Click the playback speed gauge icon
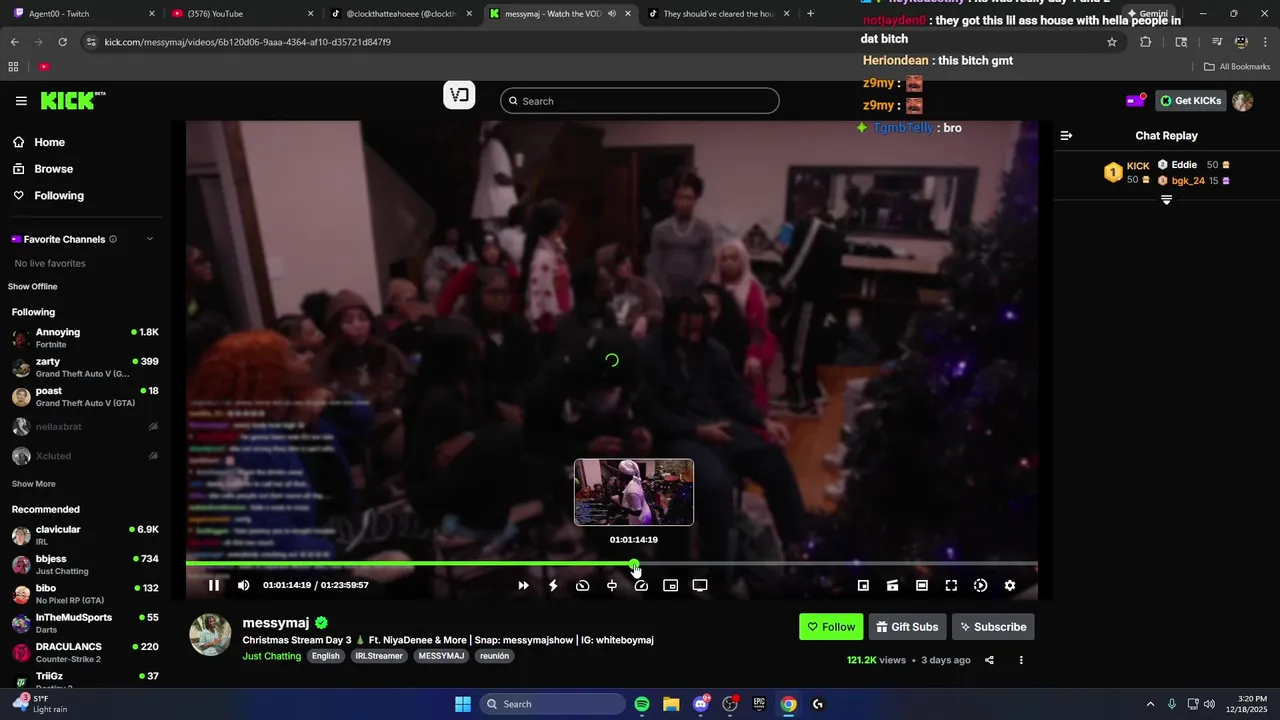This screenshot has height=720, width=1280. [582, 585]
